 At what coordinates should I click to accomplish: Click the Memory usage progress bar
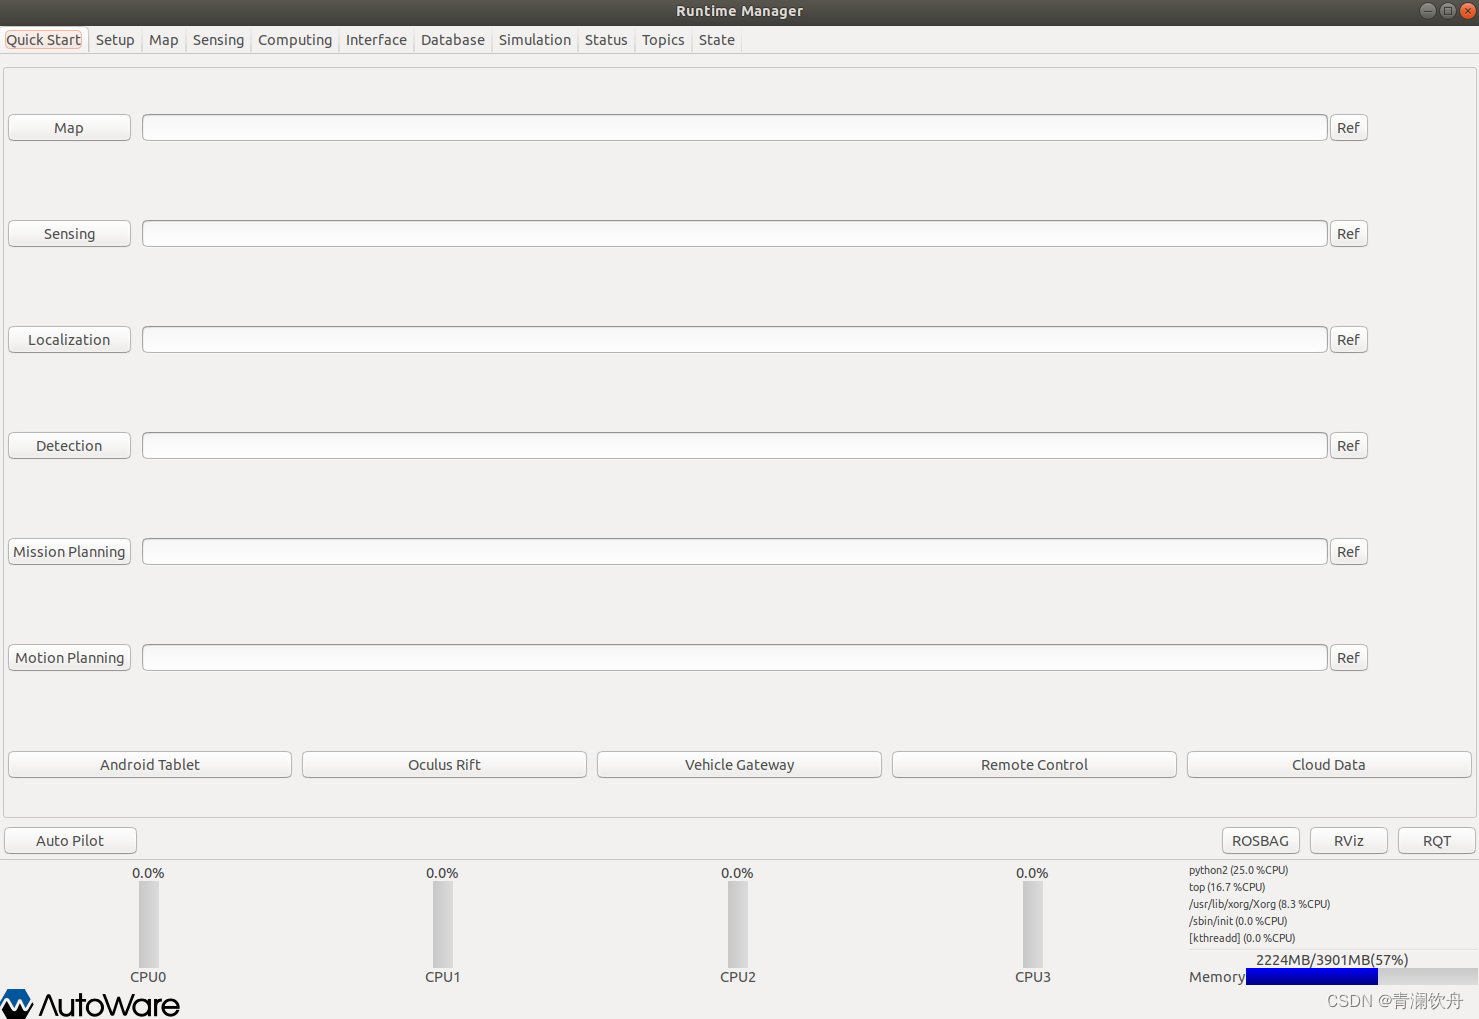tap(1362, 977)
